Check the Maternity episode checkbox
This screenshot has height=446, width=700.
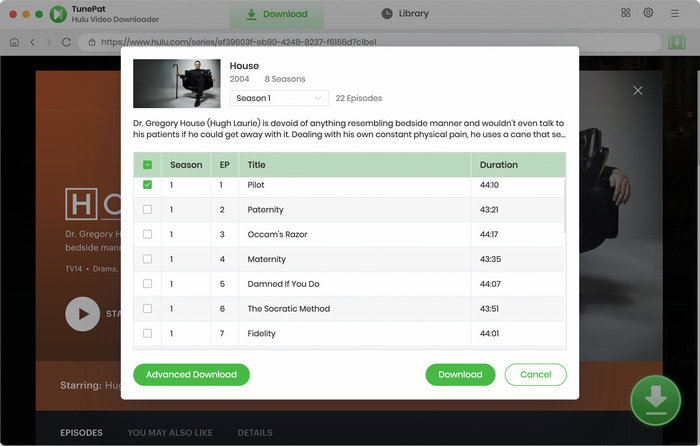[x=147, y=259]
